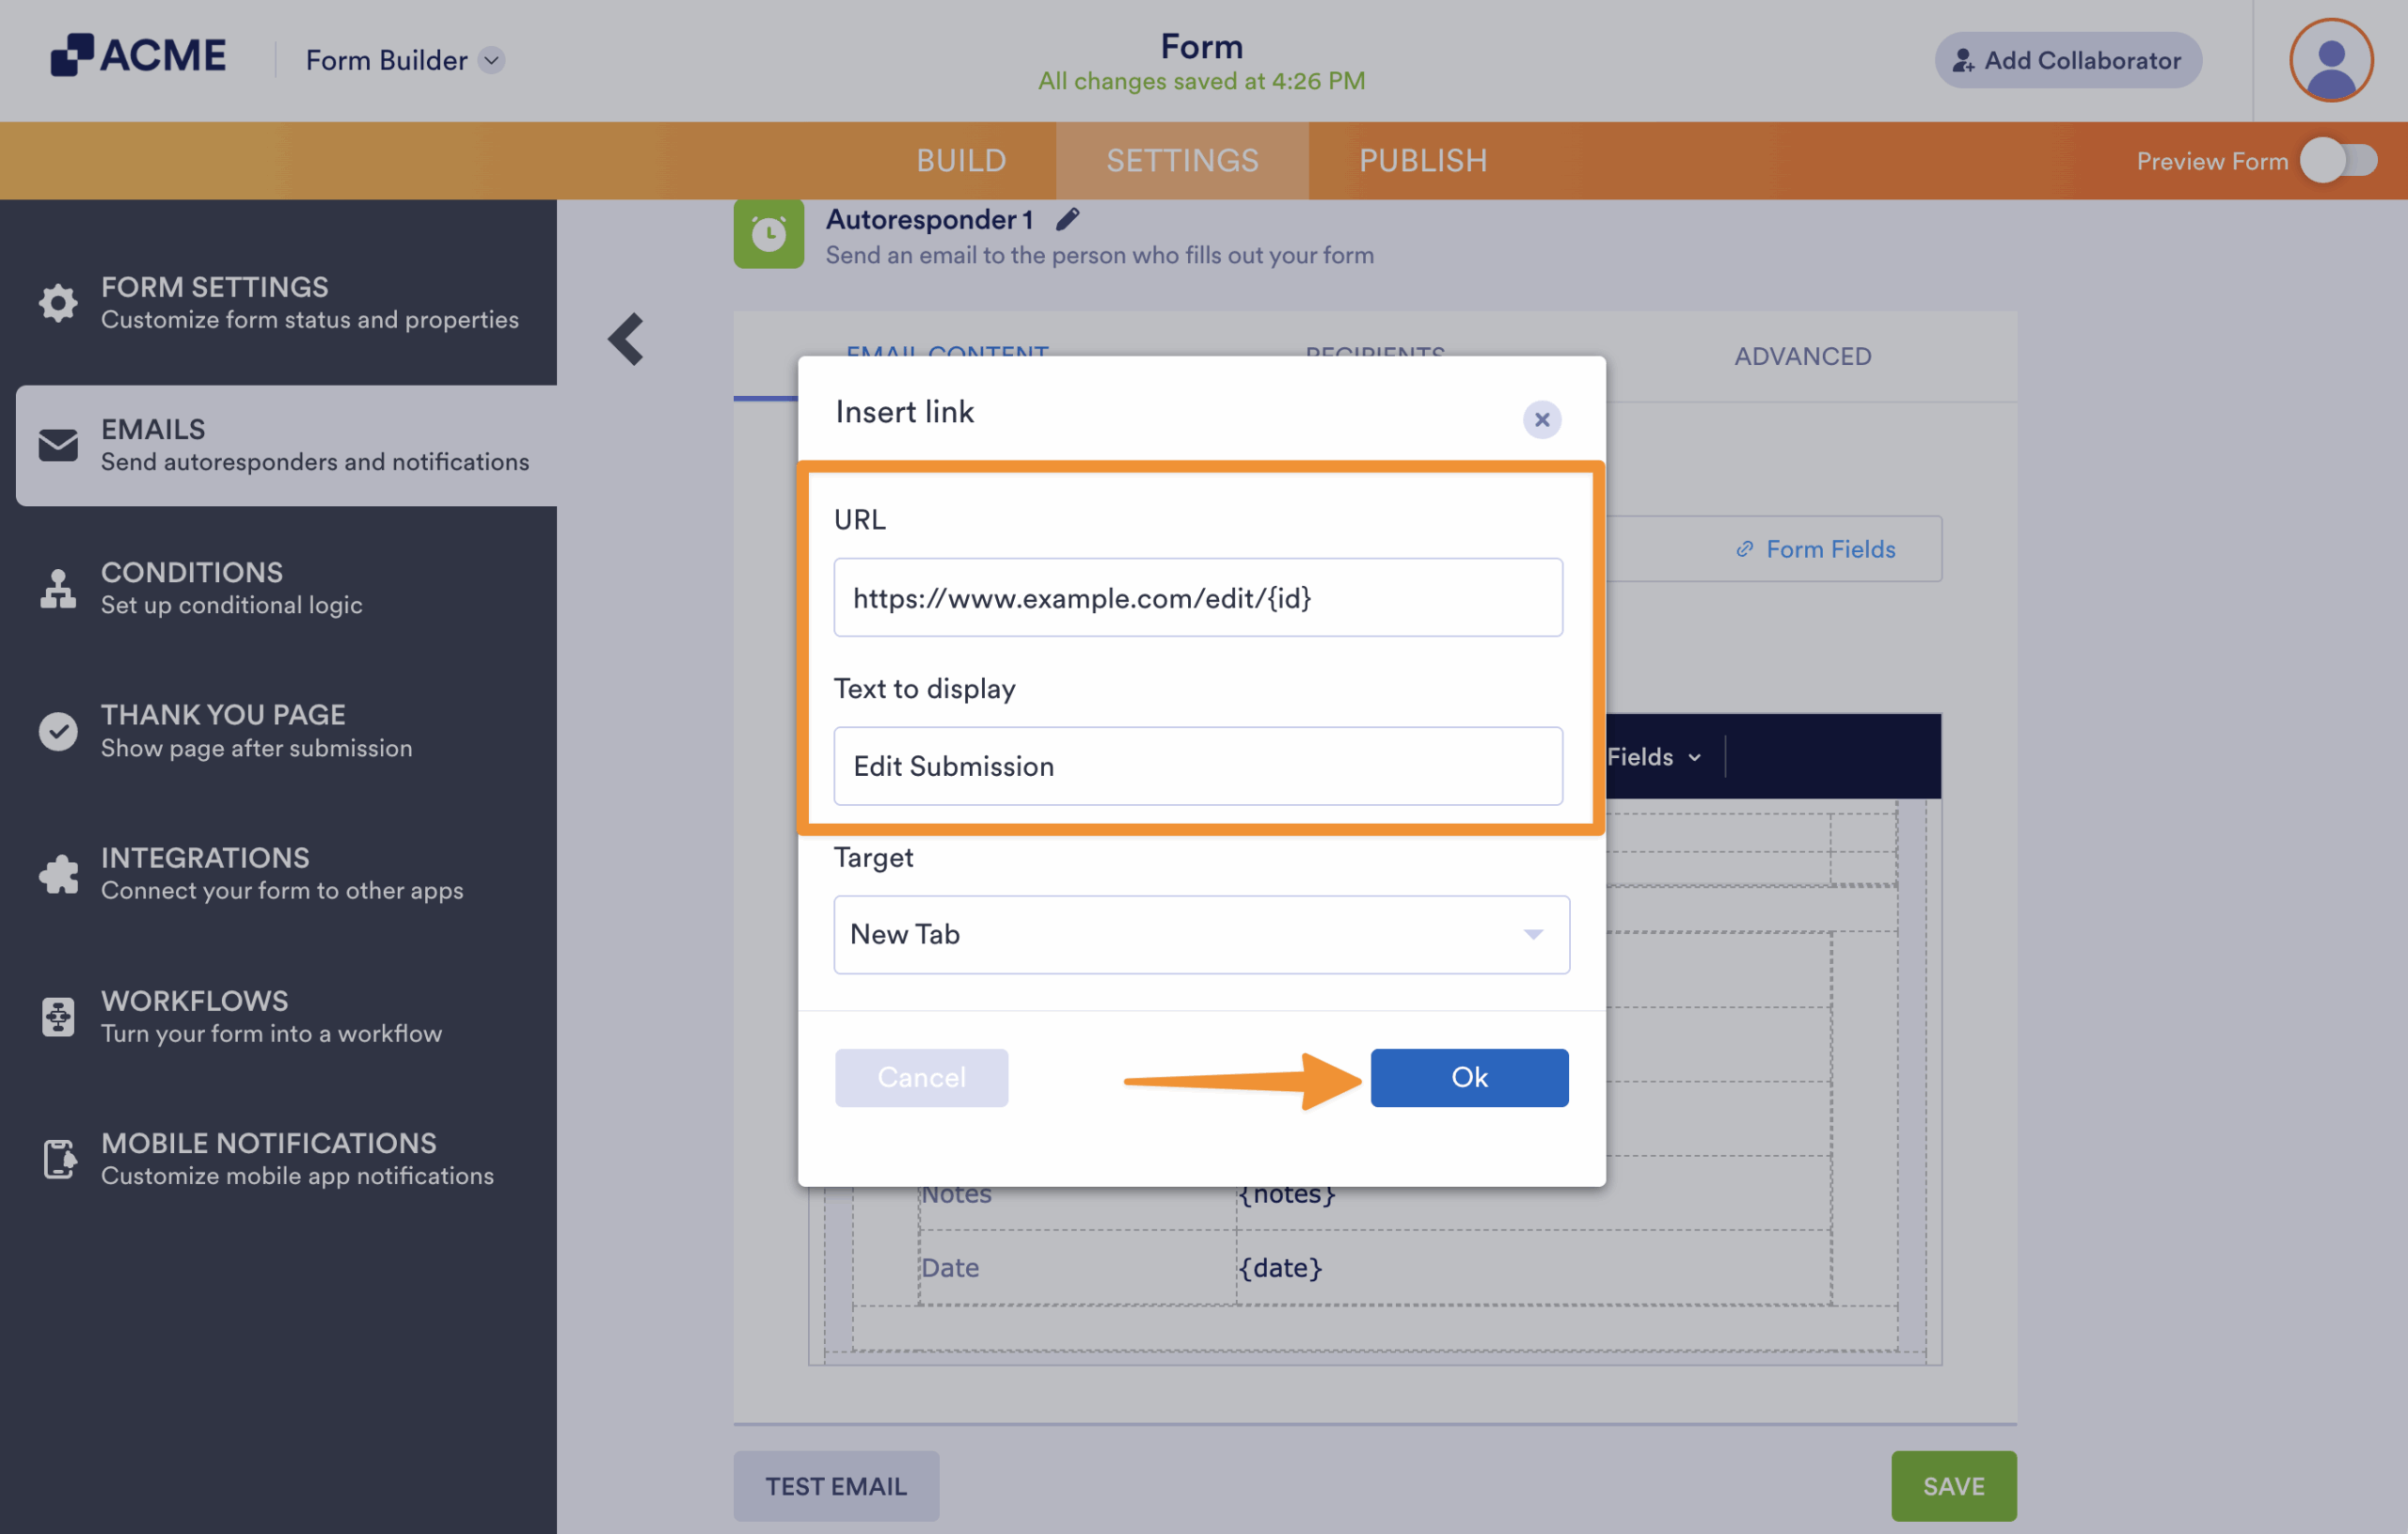
Task: Click the TEST EMAIL button
Action: (836, 1486)
